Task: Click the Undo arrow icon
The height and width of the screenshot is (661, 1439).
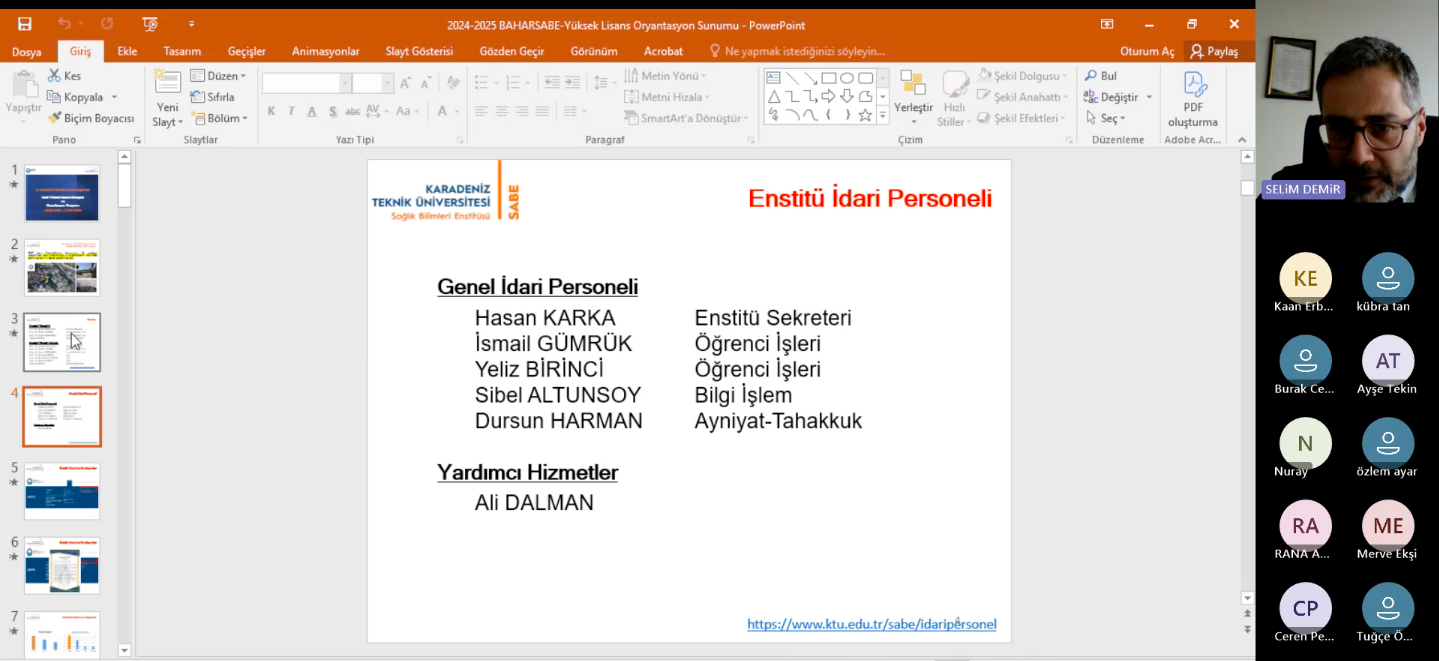Action: [x=64, y=24]
